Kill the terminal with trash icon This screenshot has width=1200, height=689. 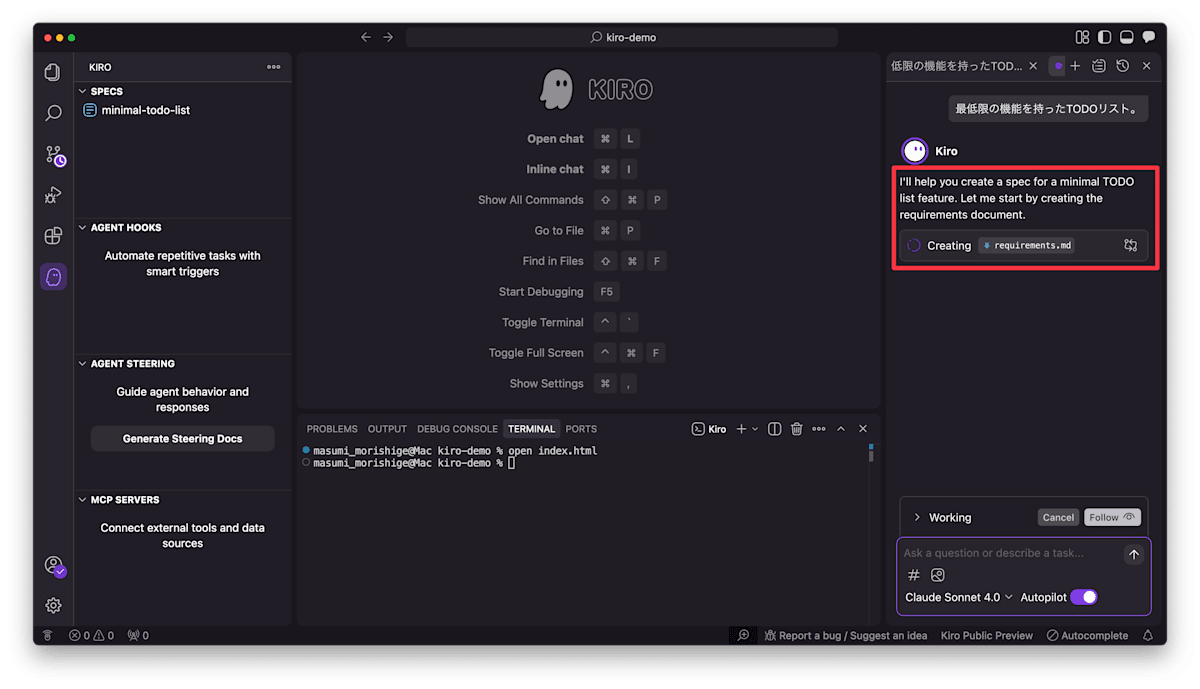pos(797,429)
